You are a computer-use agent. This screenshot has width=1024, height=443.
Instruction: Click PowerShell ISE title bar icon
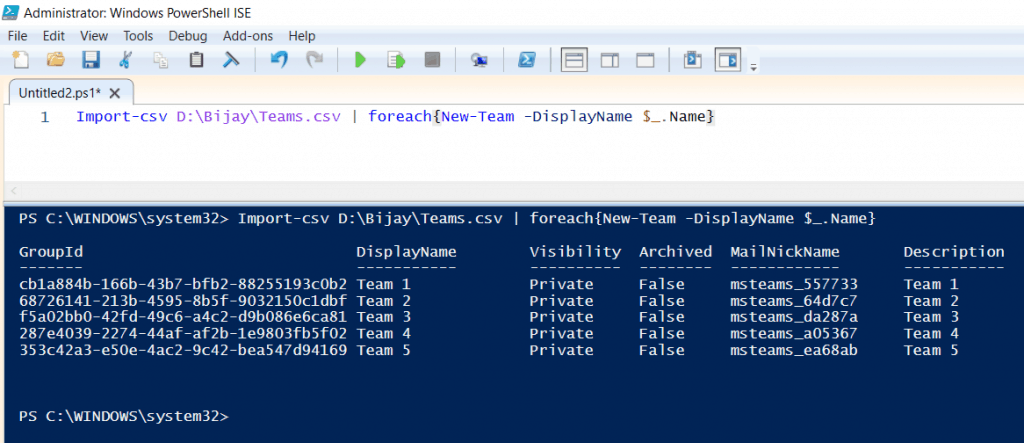click(10, 11)
